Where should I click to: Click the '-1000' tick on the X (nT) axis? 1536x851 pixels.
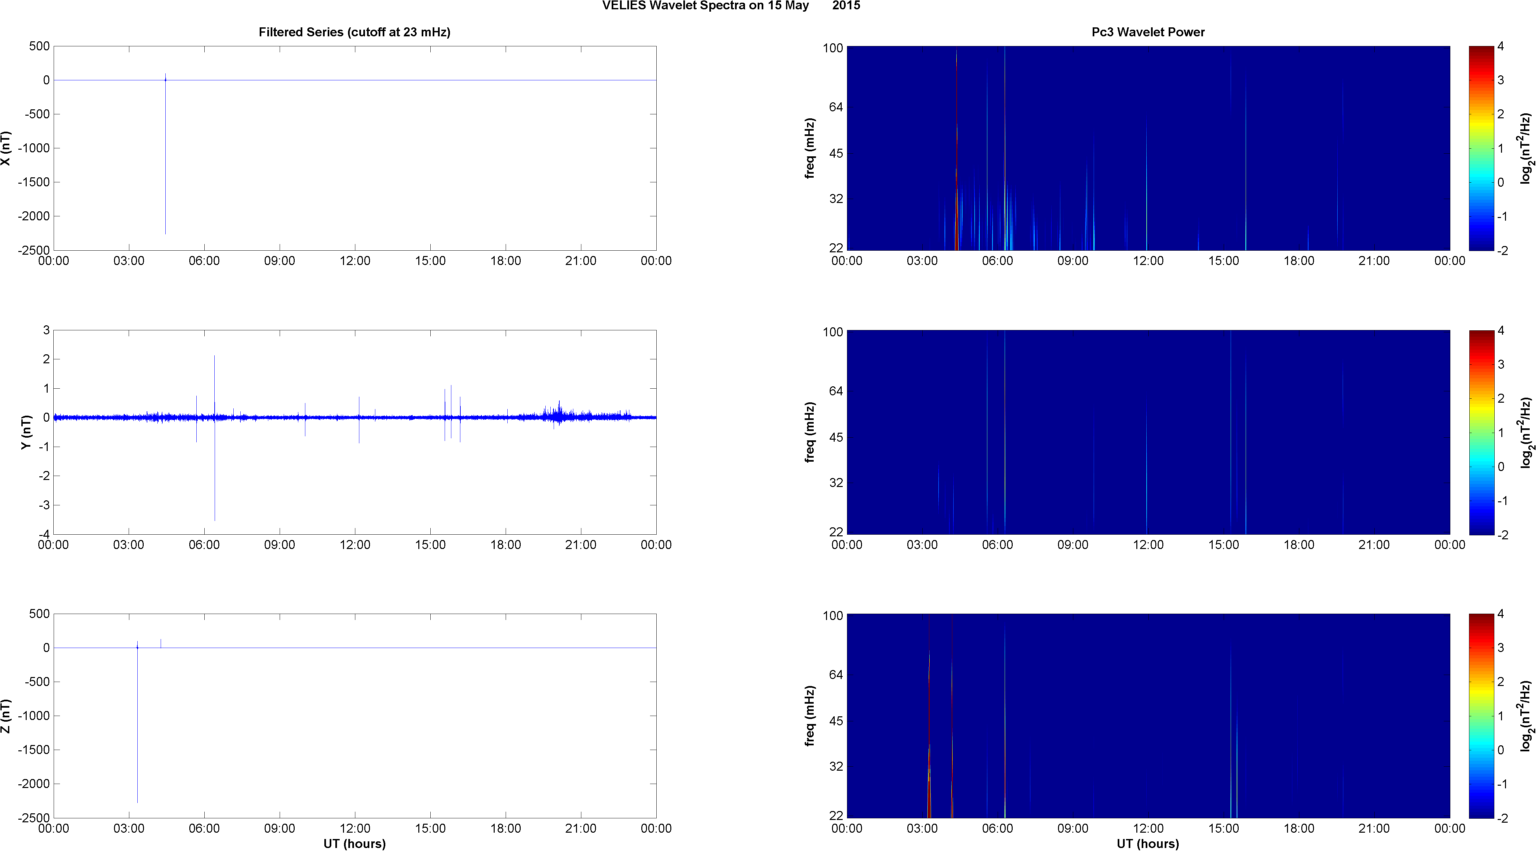[34, 148]
